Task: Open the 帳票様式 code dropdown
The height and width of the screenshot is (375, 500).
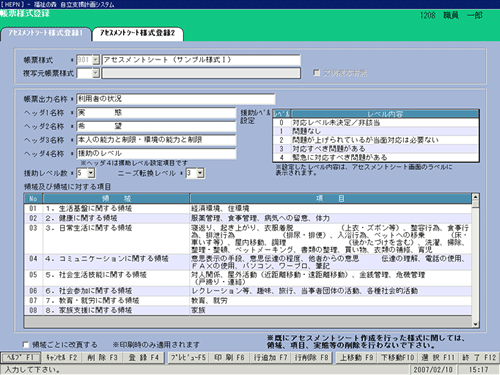Action: [96, 60]
